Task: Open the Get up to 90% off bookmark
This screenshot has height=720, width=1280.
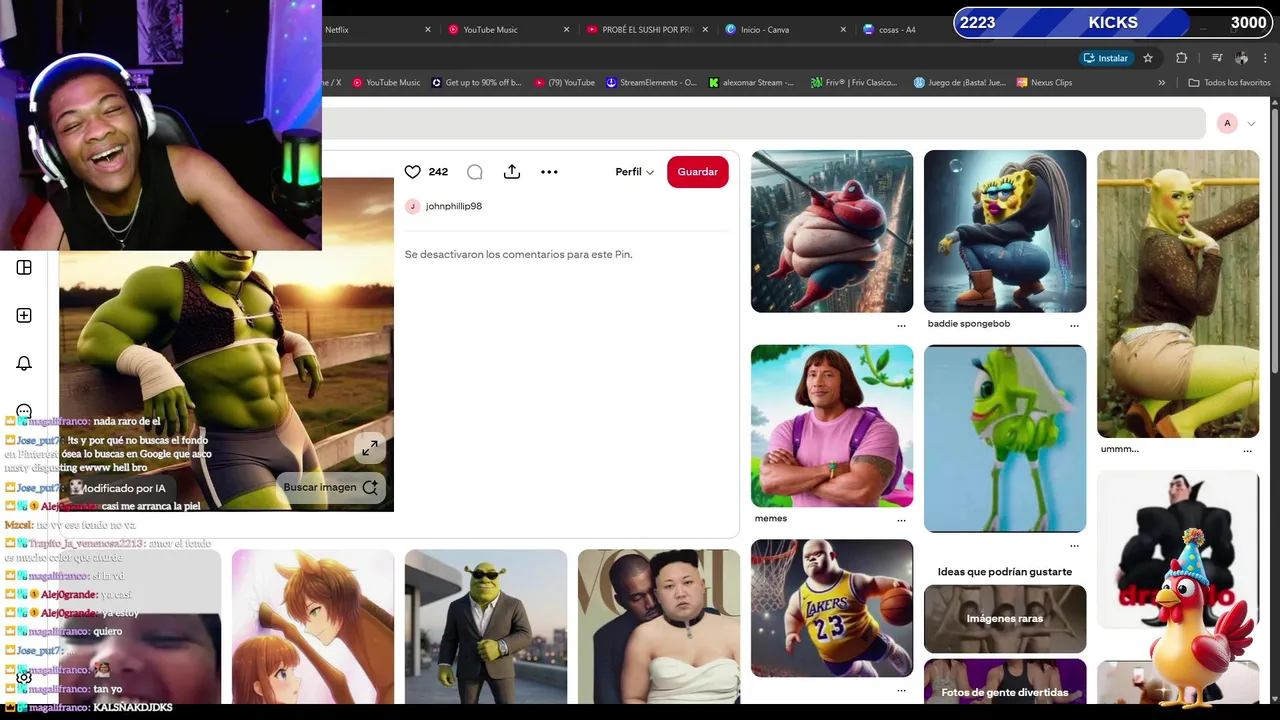Action: coord(476,83)
